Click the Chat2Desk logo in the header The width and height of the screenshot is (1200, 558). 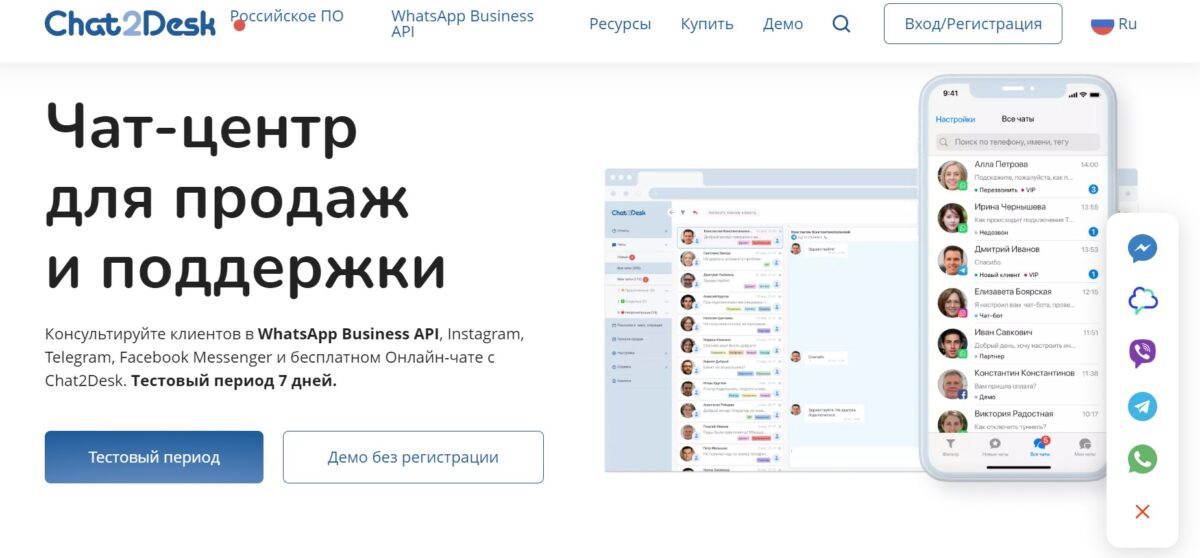pos(130,23)
